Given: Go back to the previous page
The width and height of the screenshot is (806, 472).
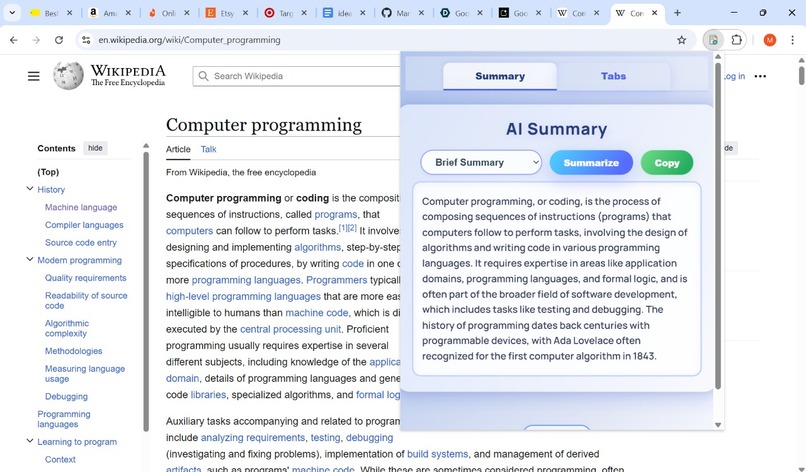Looking at the screenshot, I should [x=14, y=40].
